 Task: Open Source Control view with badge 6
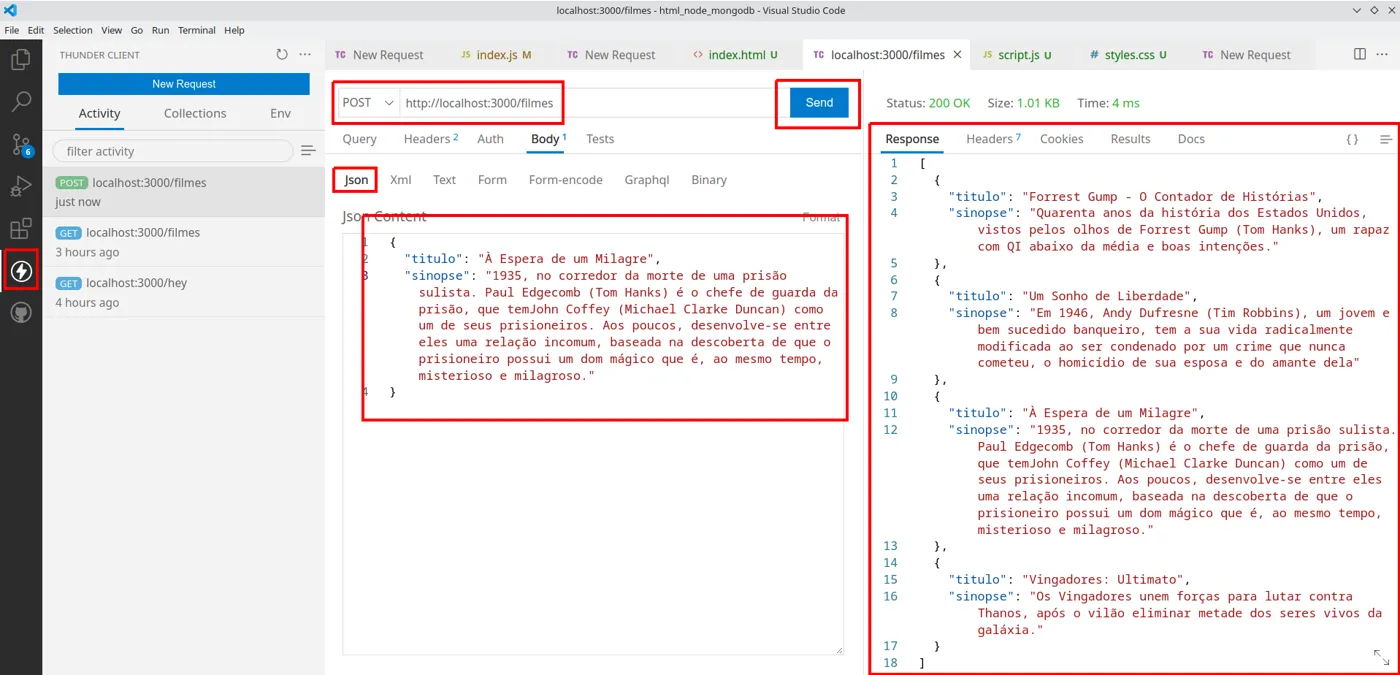[x=20, y=145]
